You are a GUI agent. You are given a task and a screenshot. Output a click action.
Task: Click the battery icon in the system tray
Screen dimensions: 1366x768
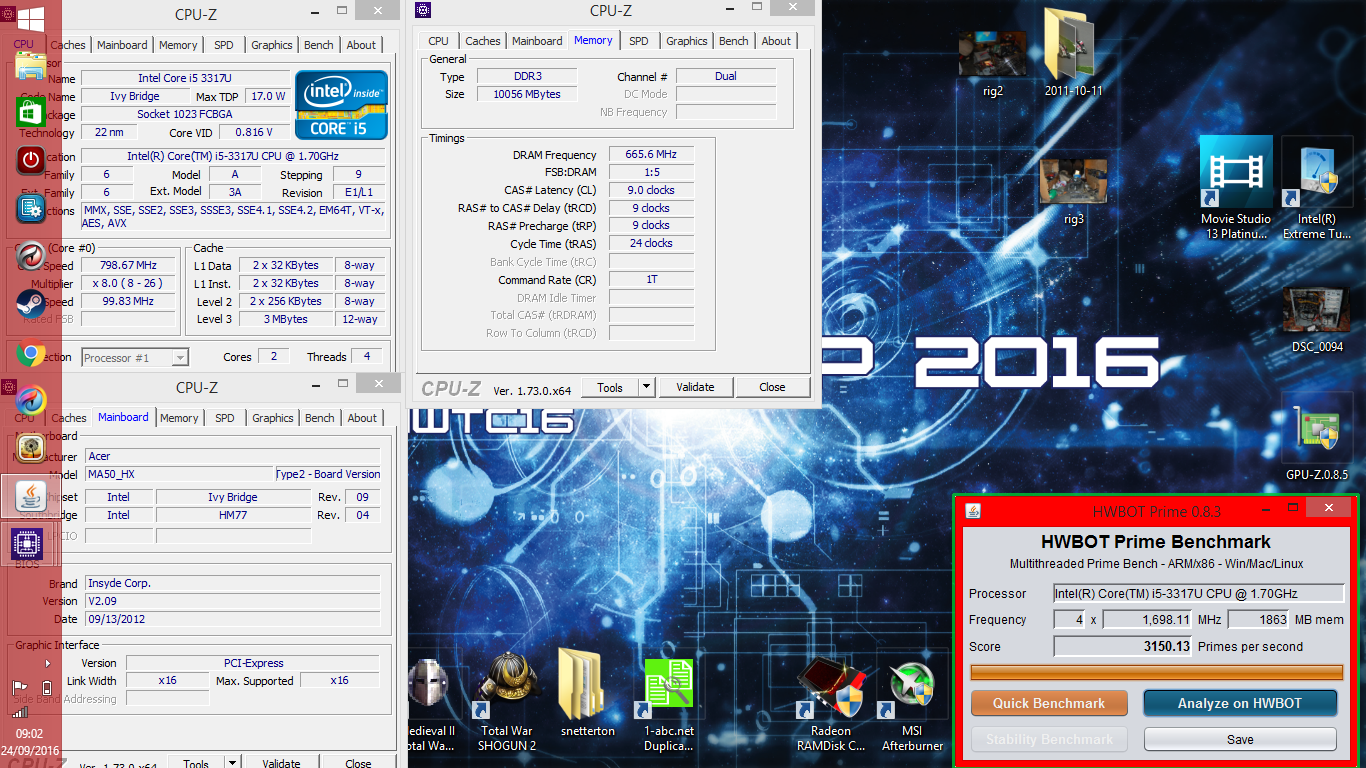tap(47, 687)
